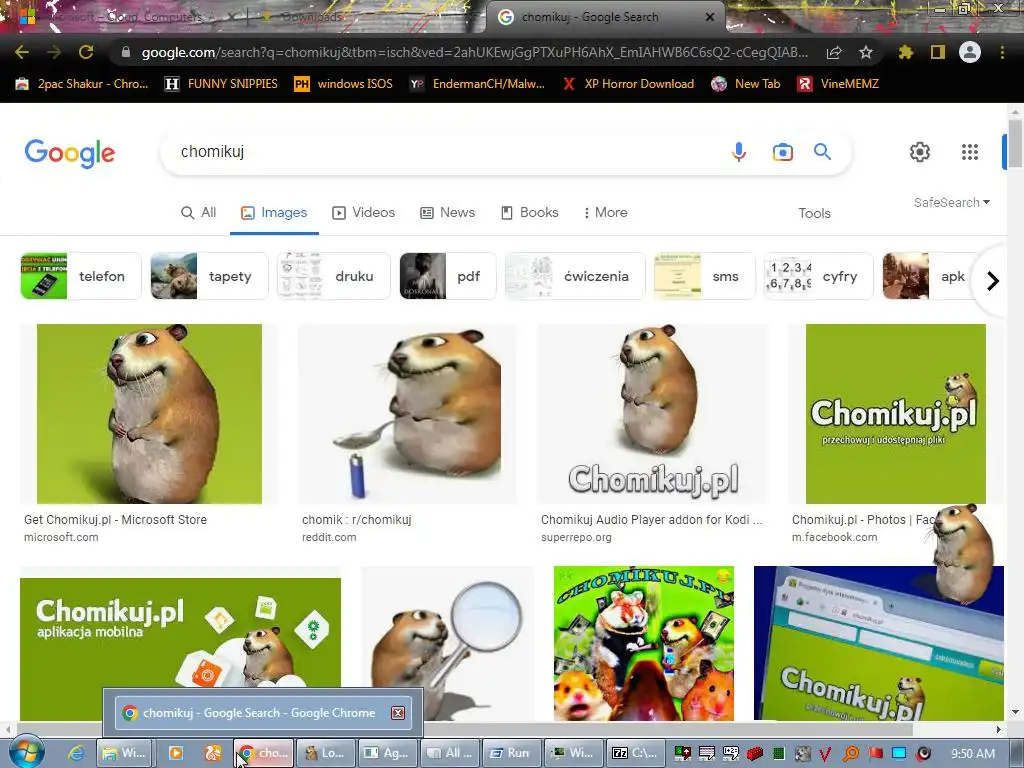Filter results with telefon chip
This screenshot has width=1024, height=768.
[81, 276]
